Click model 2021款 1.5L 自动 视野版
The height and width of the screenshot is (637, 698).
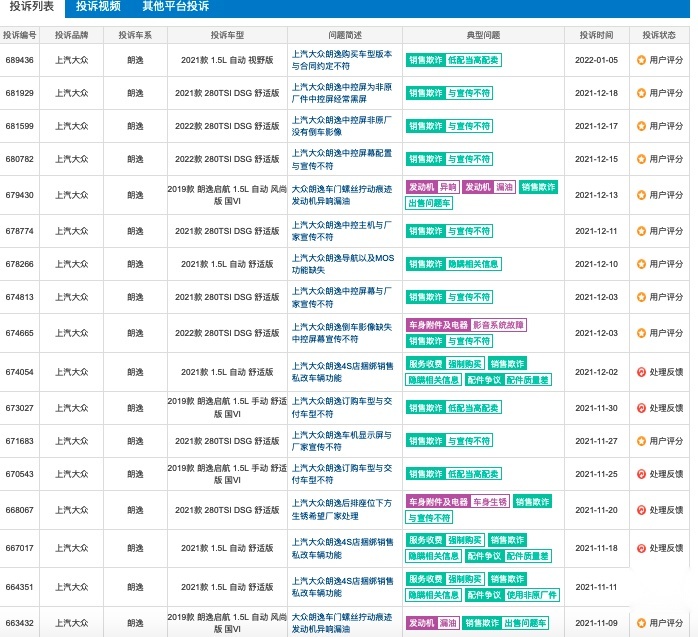coord(227,60)
